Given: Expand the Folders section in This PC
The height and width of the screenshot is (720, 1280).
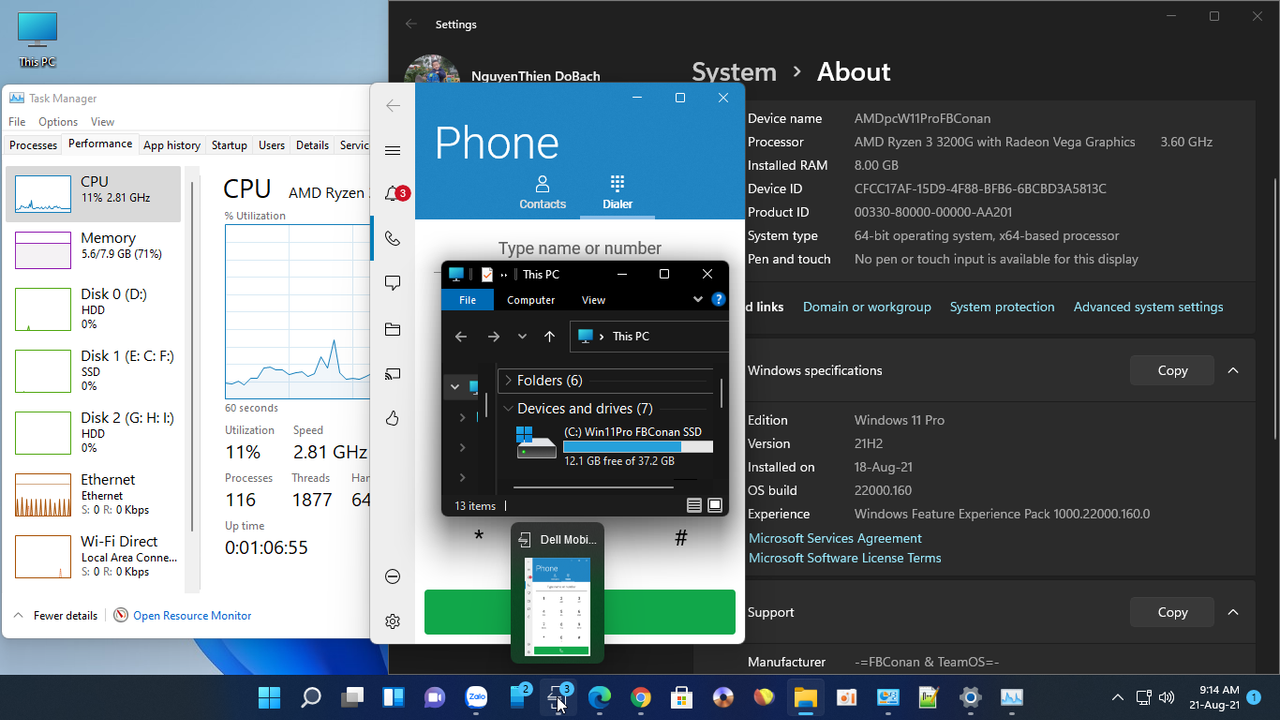Looking at the screenshot, I should coord(508,380).
